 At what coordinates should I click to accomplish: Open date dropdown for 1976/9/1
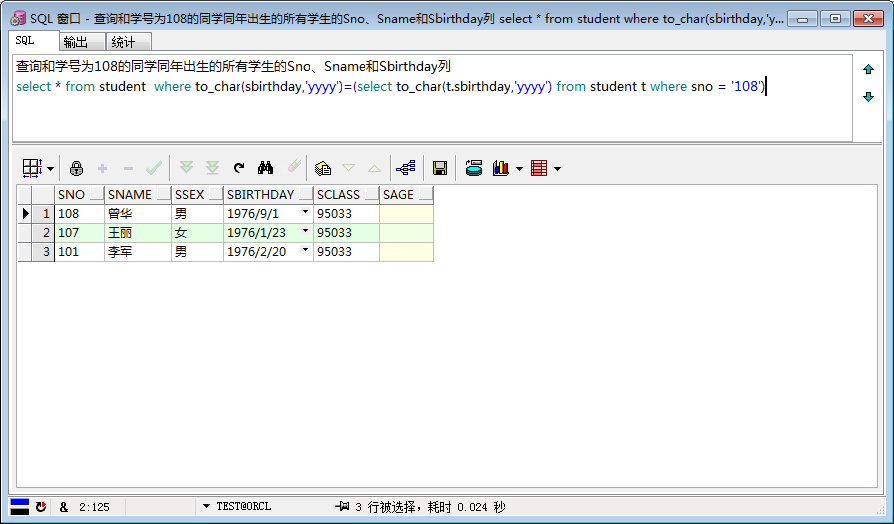306,212
